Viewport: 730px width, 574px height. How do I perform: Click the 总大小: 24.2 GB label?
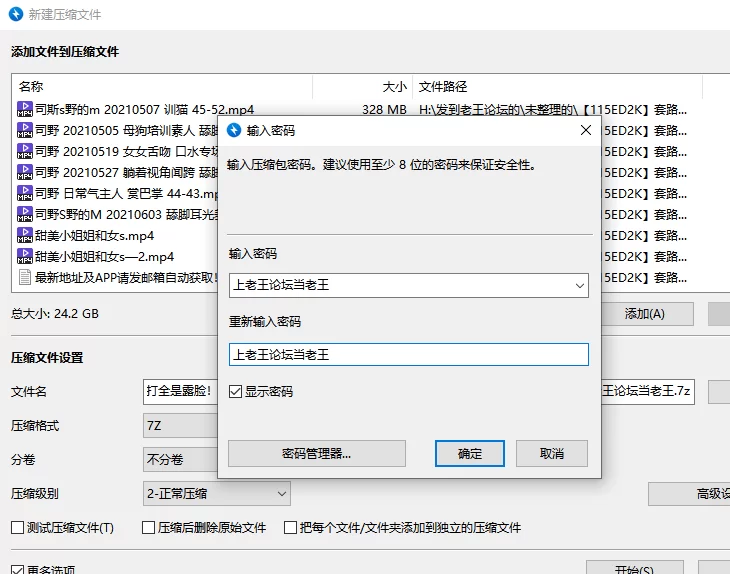coord(55,314)
